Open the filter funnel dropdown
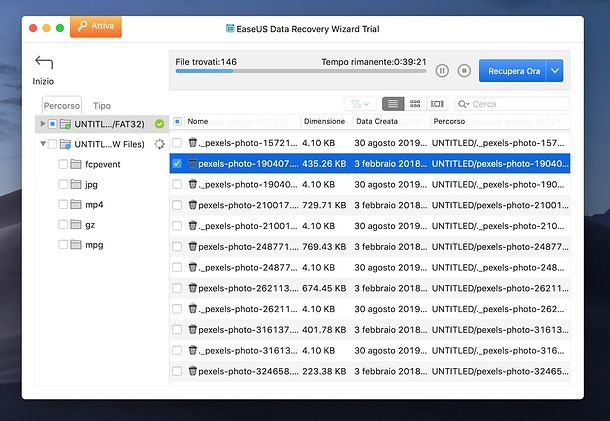 pos(359,104)
